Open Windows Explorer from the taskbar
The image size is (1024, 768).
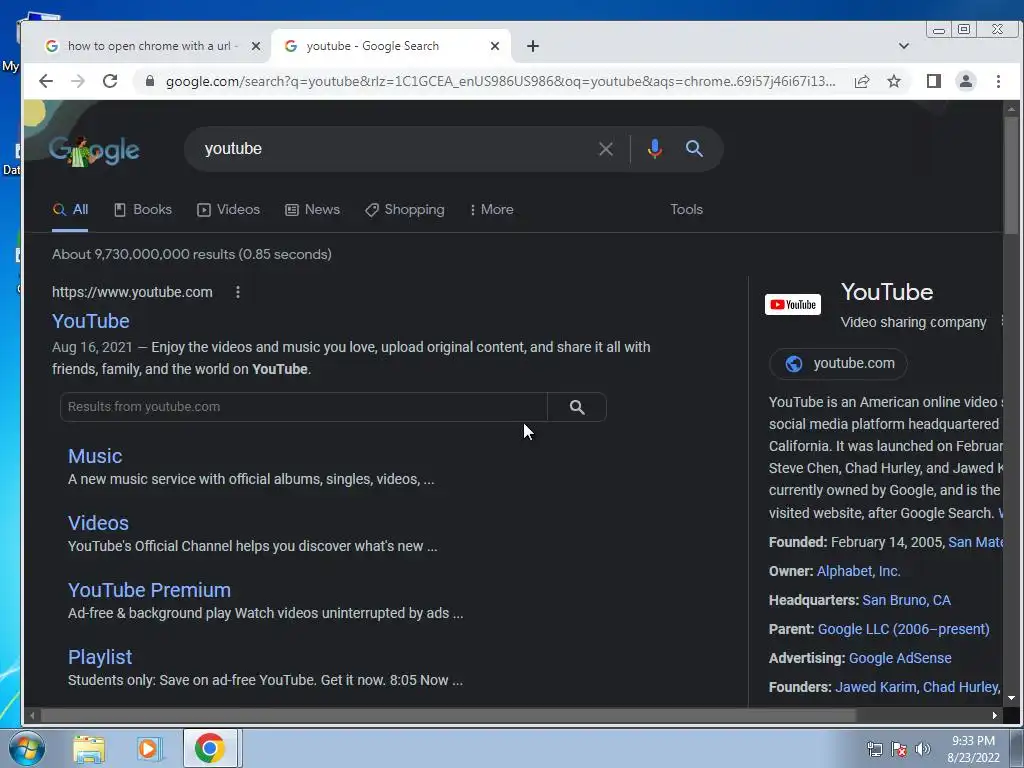click(89, 749)
